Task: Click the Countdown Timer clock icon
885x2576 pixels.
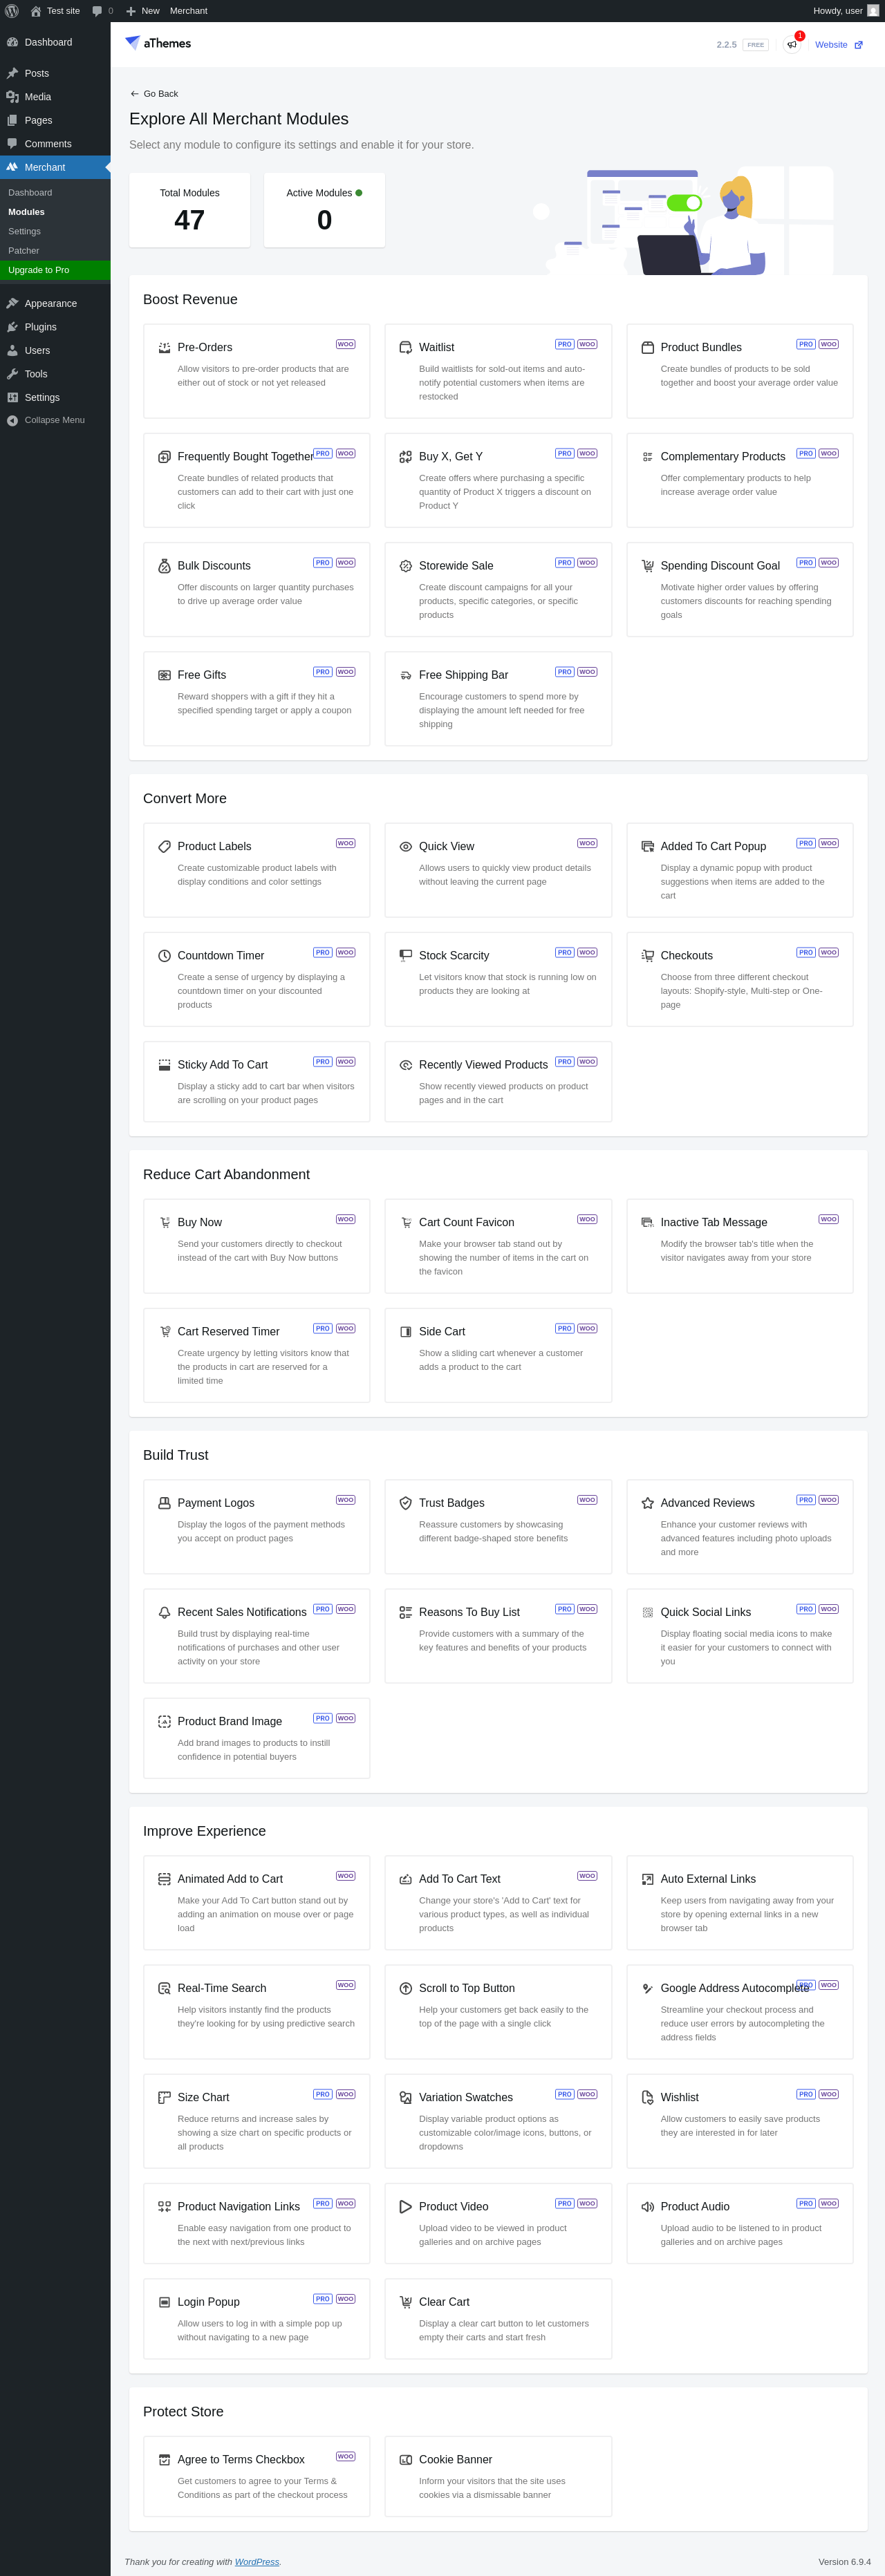Action: point(164,956)
